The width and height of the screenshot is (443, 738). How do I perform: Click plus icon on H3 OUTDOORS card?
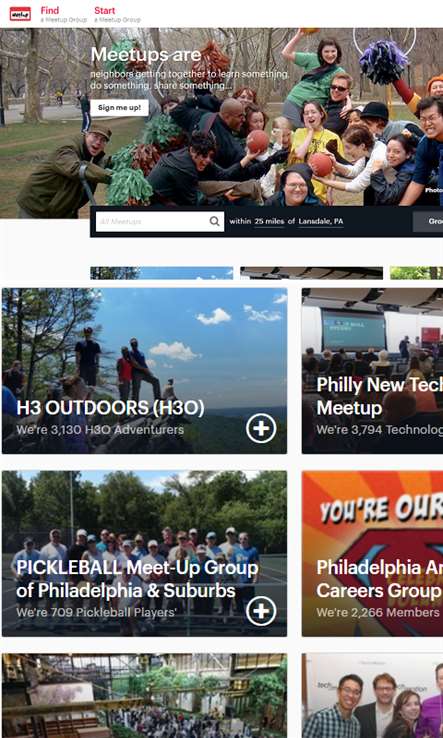261,428
